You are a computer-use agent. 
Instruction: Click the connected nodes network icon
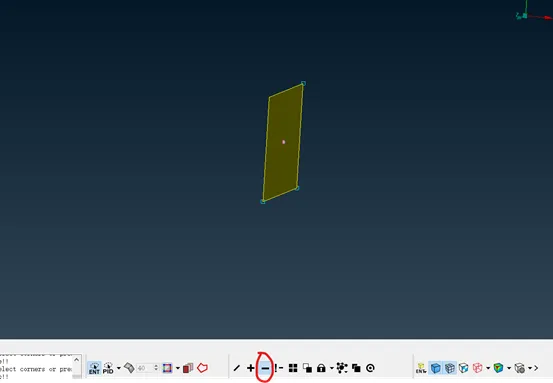342,368
